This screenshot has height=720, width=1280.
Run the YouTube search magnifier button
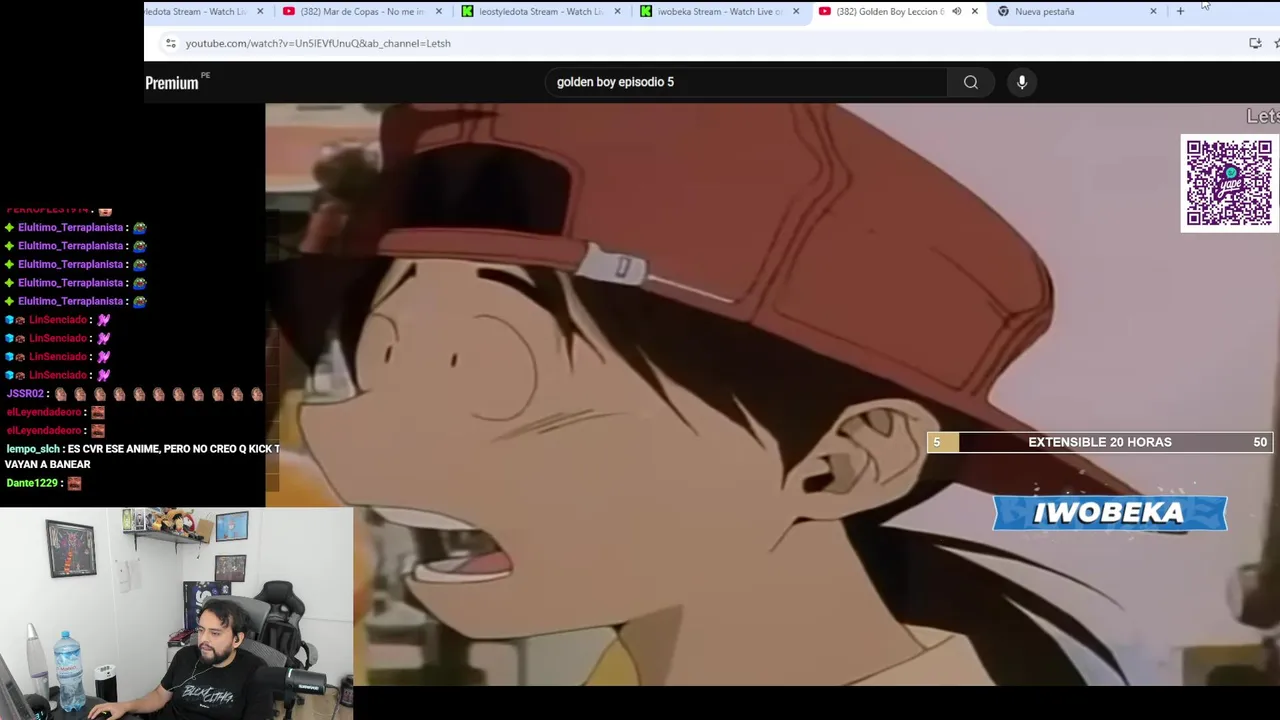pyautogui.click(x=971, y=82)
